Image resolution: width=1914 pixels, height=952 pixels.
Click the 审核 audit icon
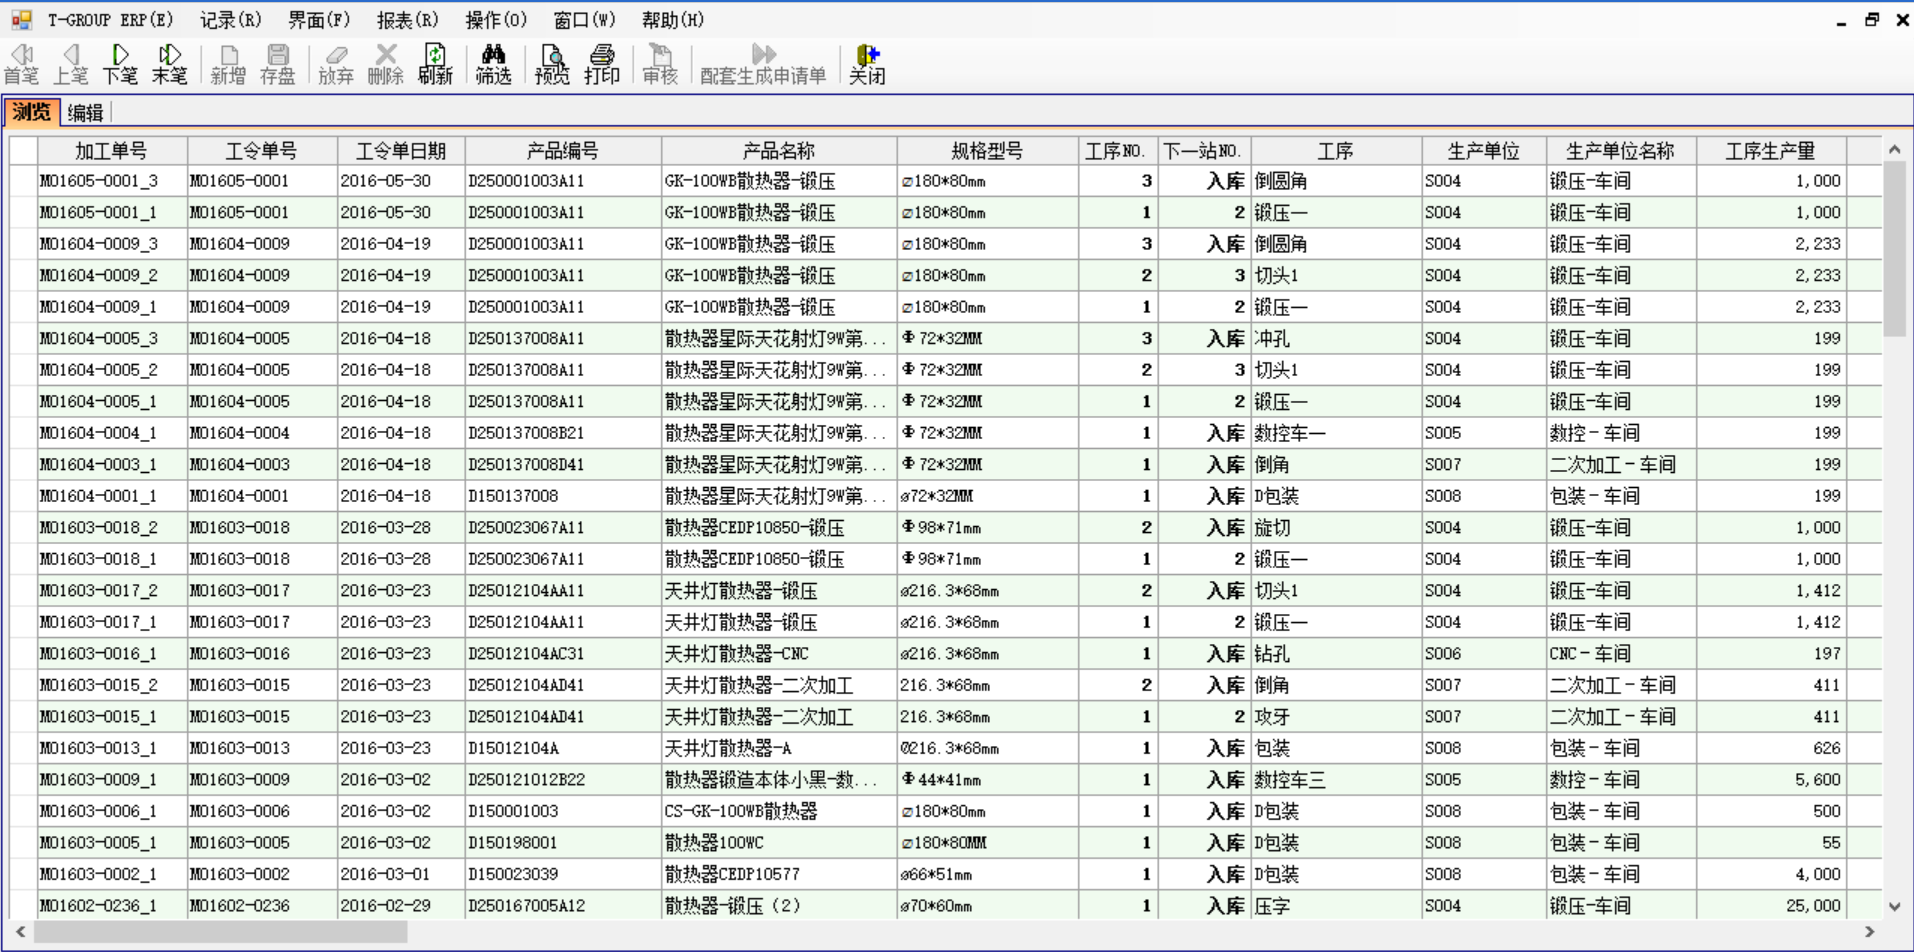[x=660, y=64]
